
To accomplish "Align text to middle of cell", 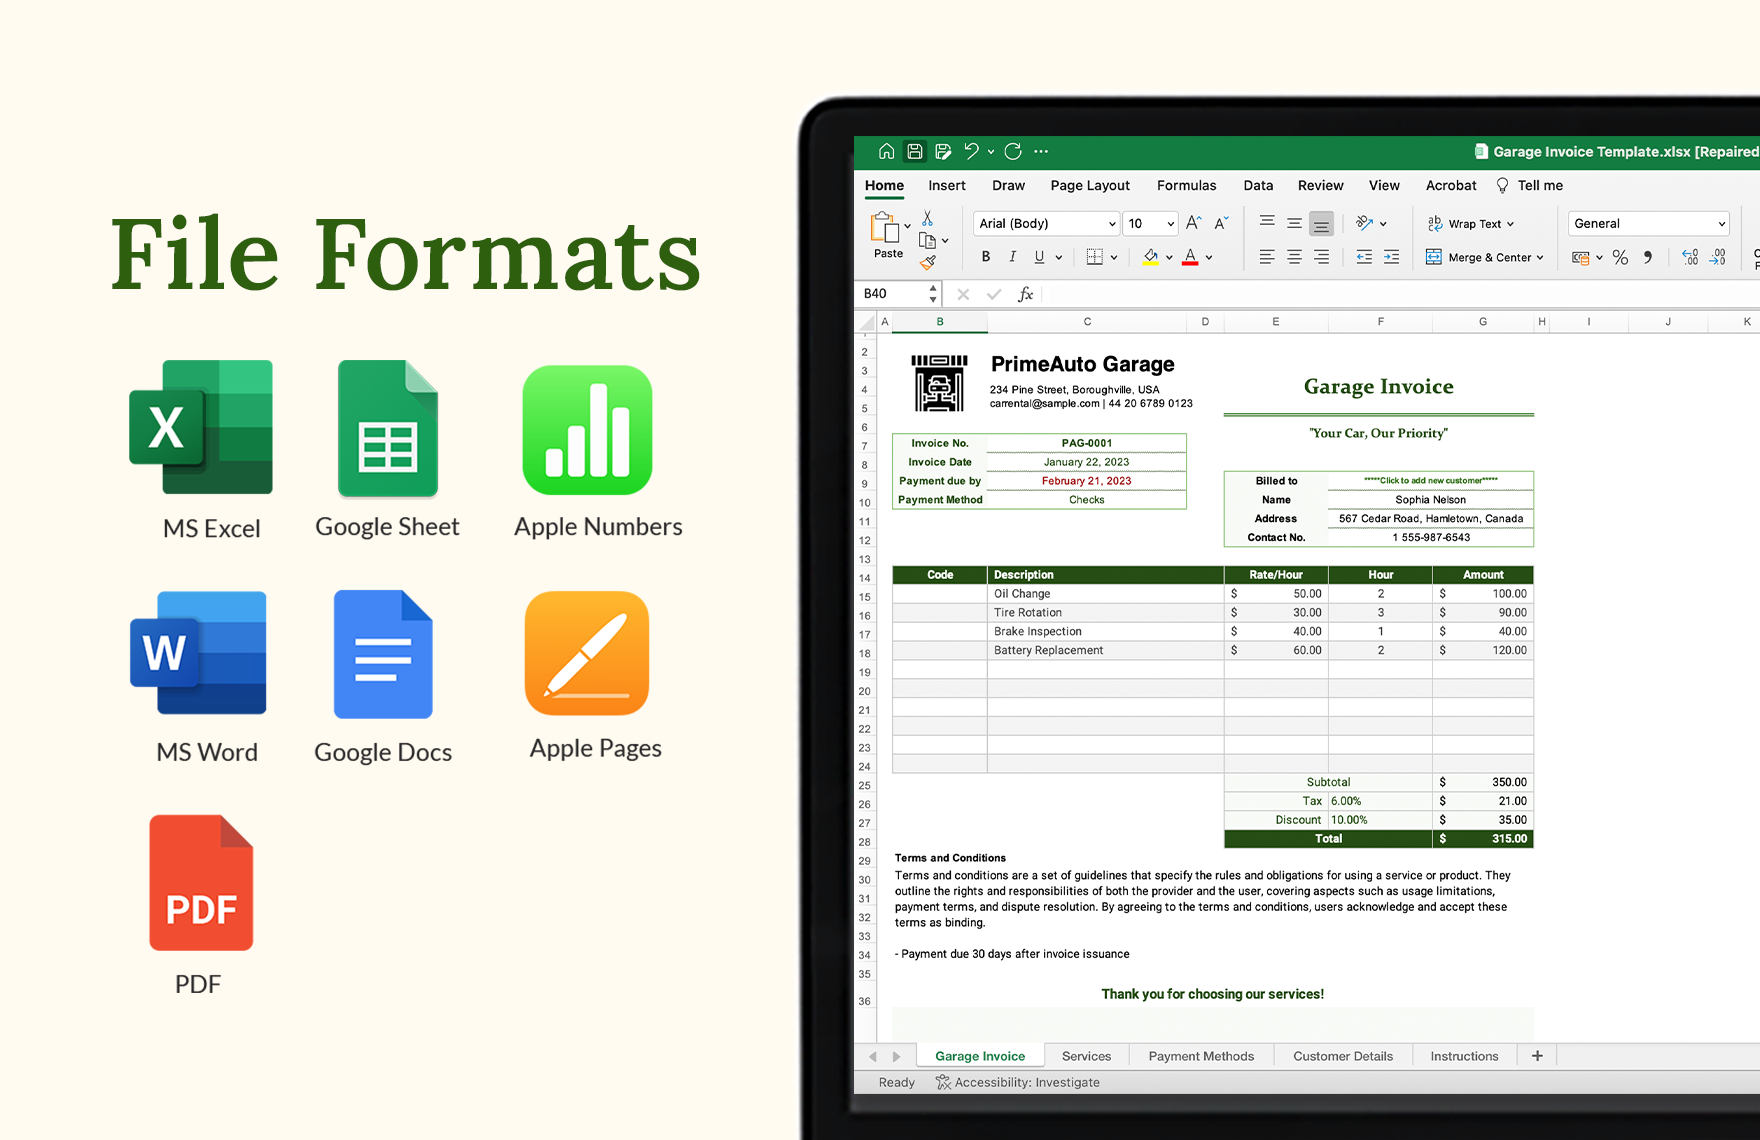I will 1294,222.
